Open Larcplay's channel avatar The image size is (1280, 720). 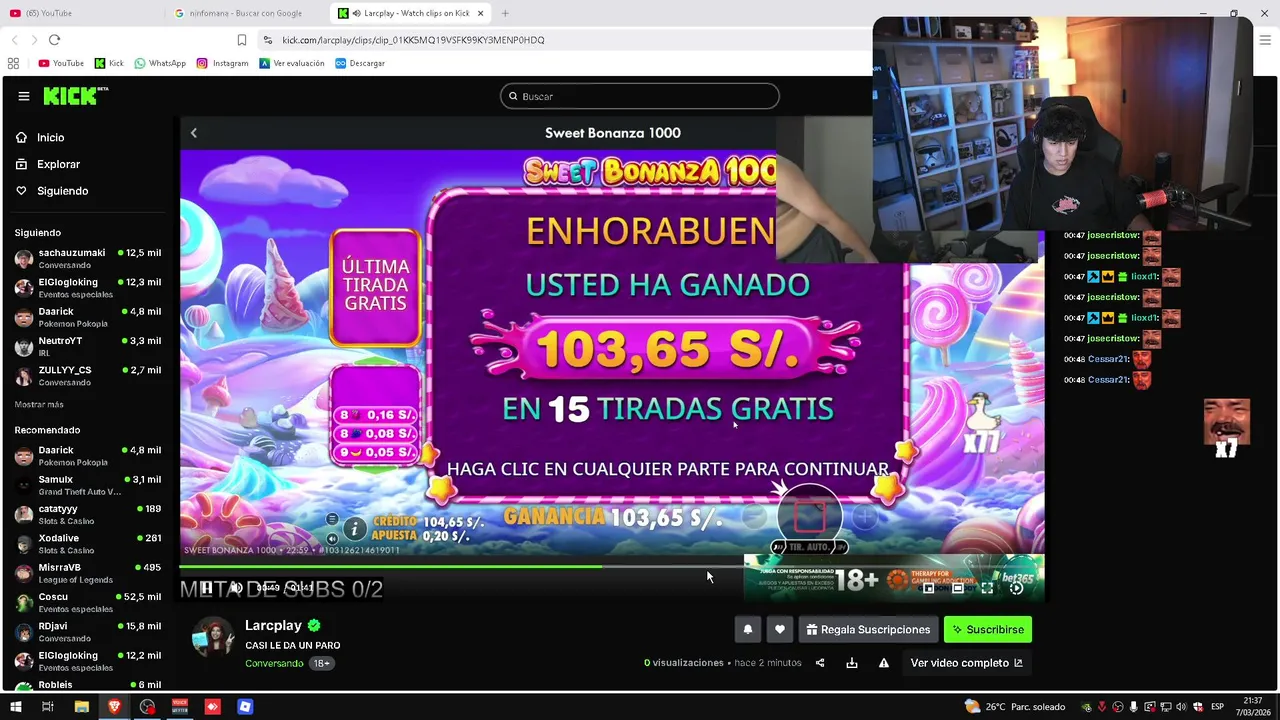(212, 636)
